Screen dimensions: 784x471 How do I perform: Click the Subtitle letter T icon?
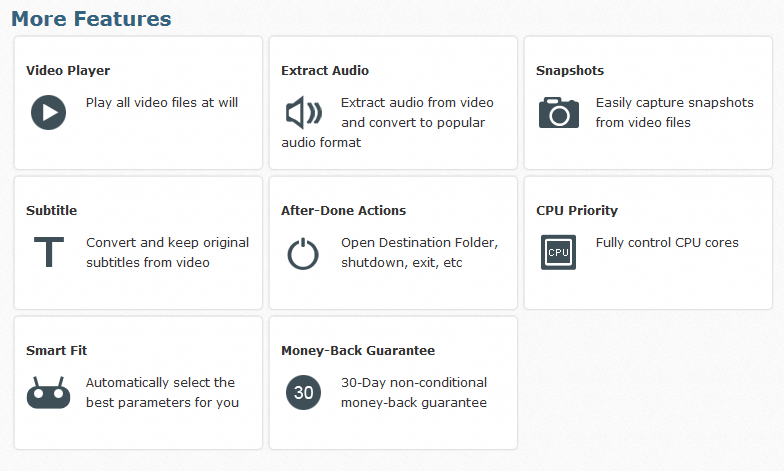pos(48,252)
